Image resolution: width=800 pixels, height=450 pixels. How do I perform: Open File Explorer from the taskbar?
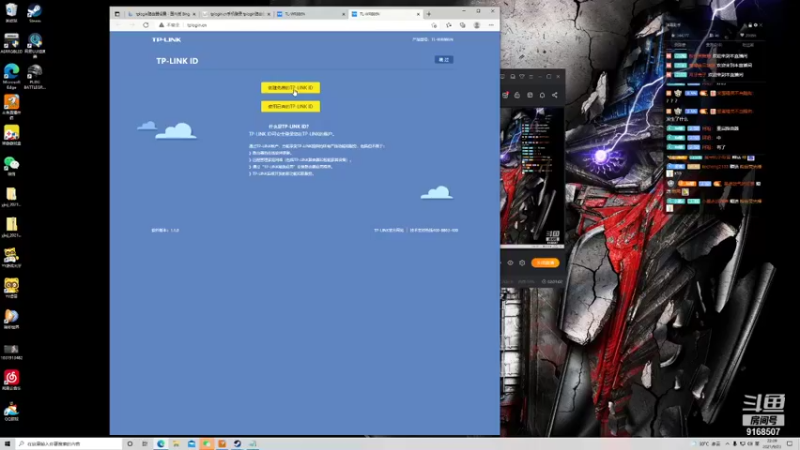coord(176,444)
